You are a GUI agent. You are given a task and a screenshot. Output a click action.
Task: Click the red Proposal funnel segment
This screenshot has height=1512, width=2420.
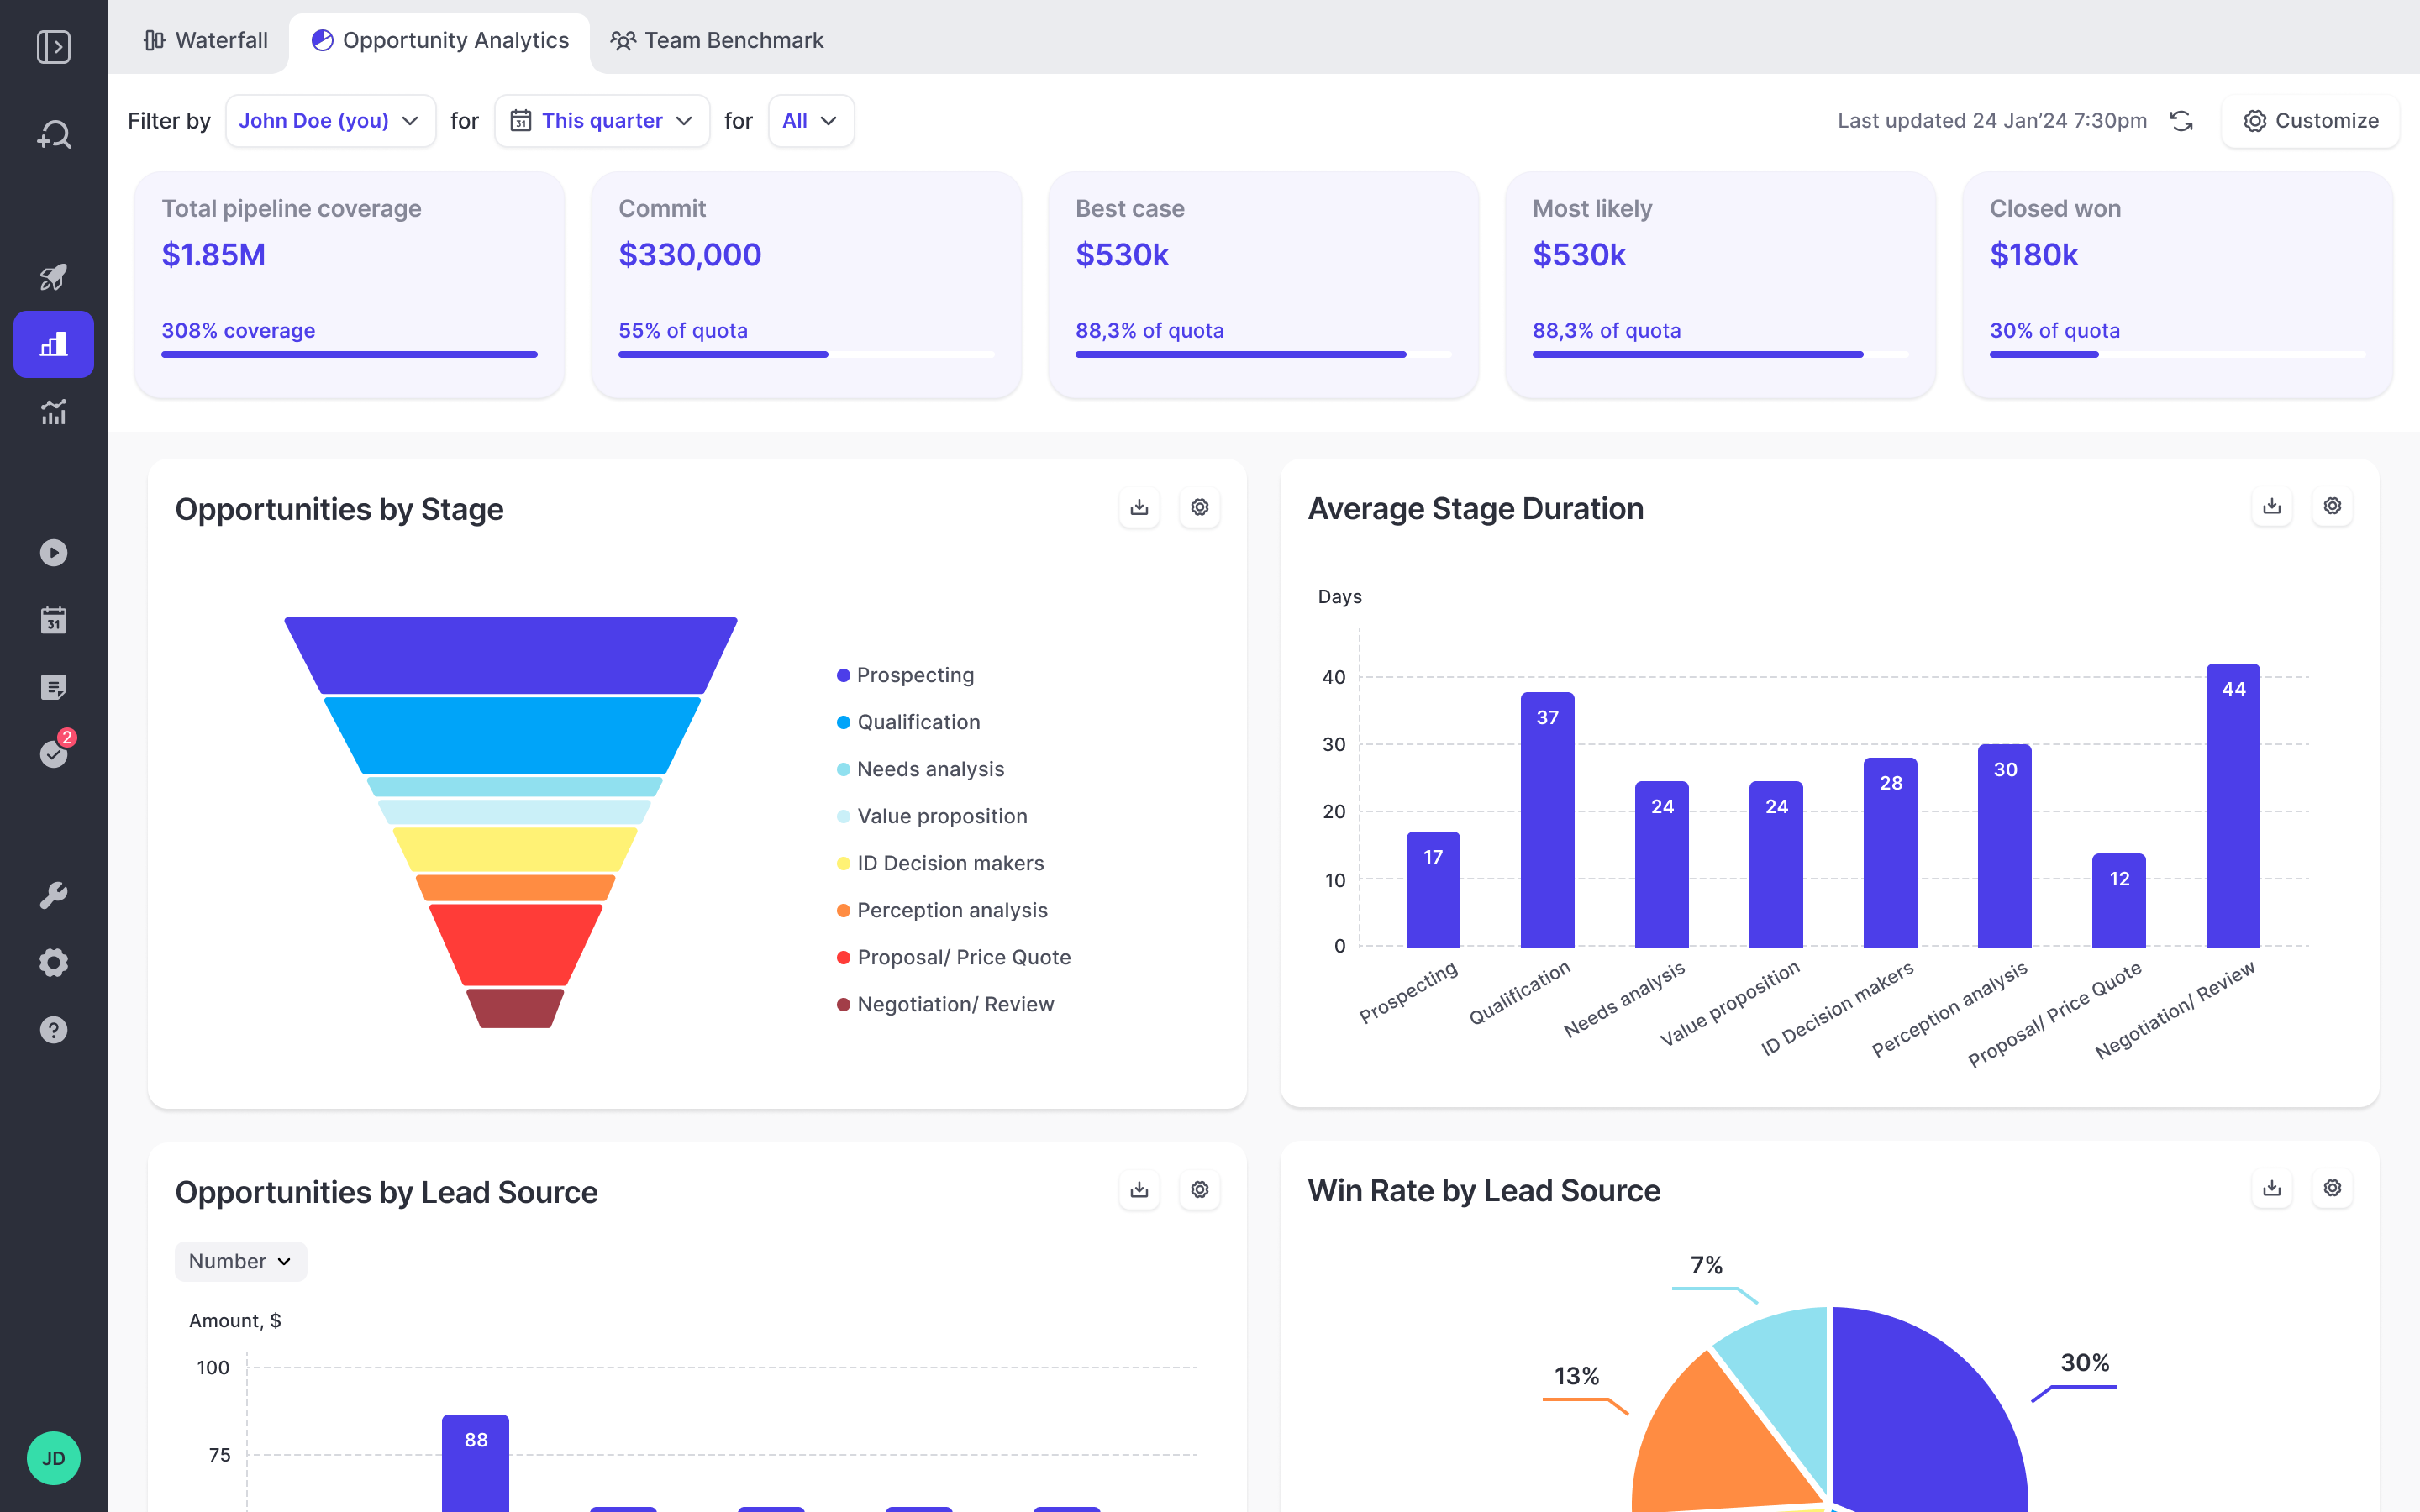pos(515,944)
